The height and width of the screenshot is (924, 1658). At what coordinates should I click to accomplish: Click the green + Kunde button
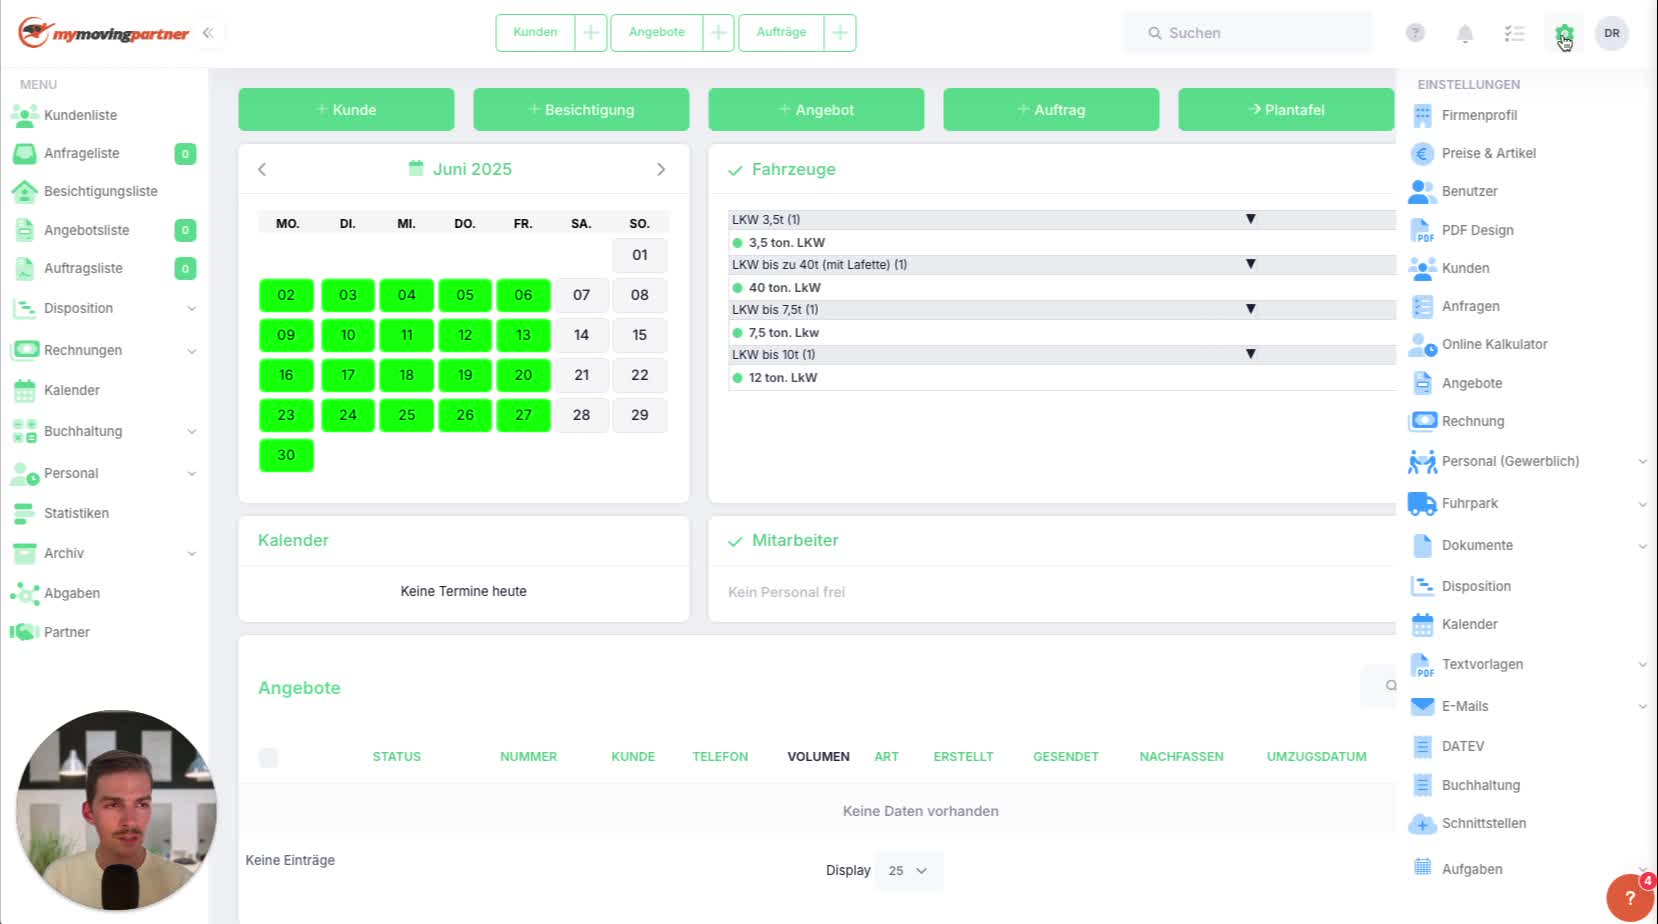point(346,110)
